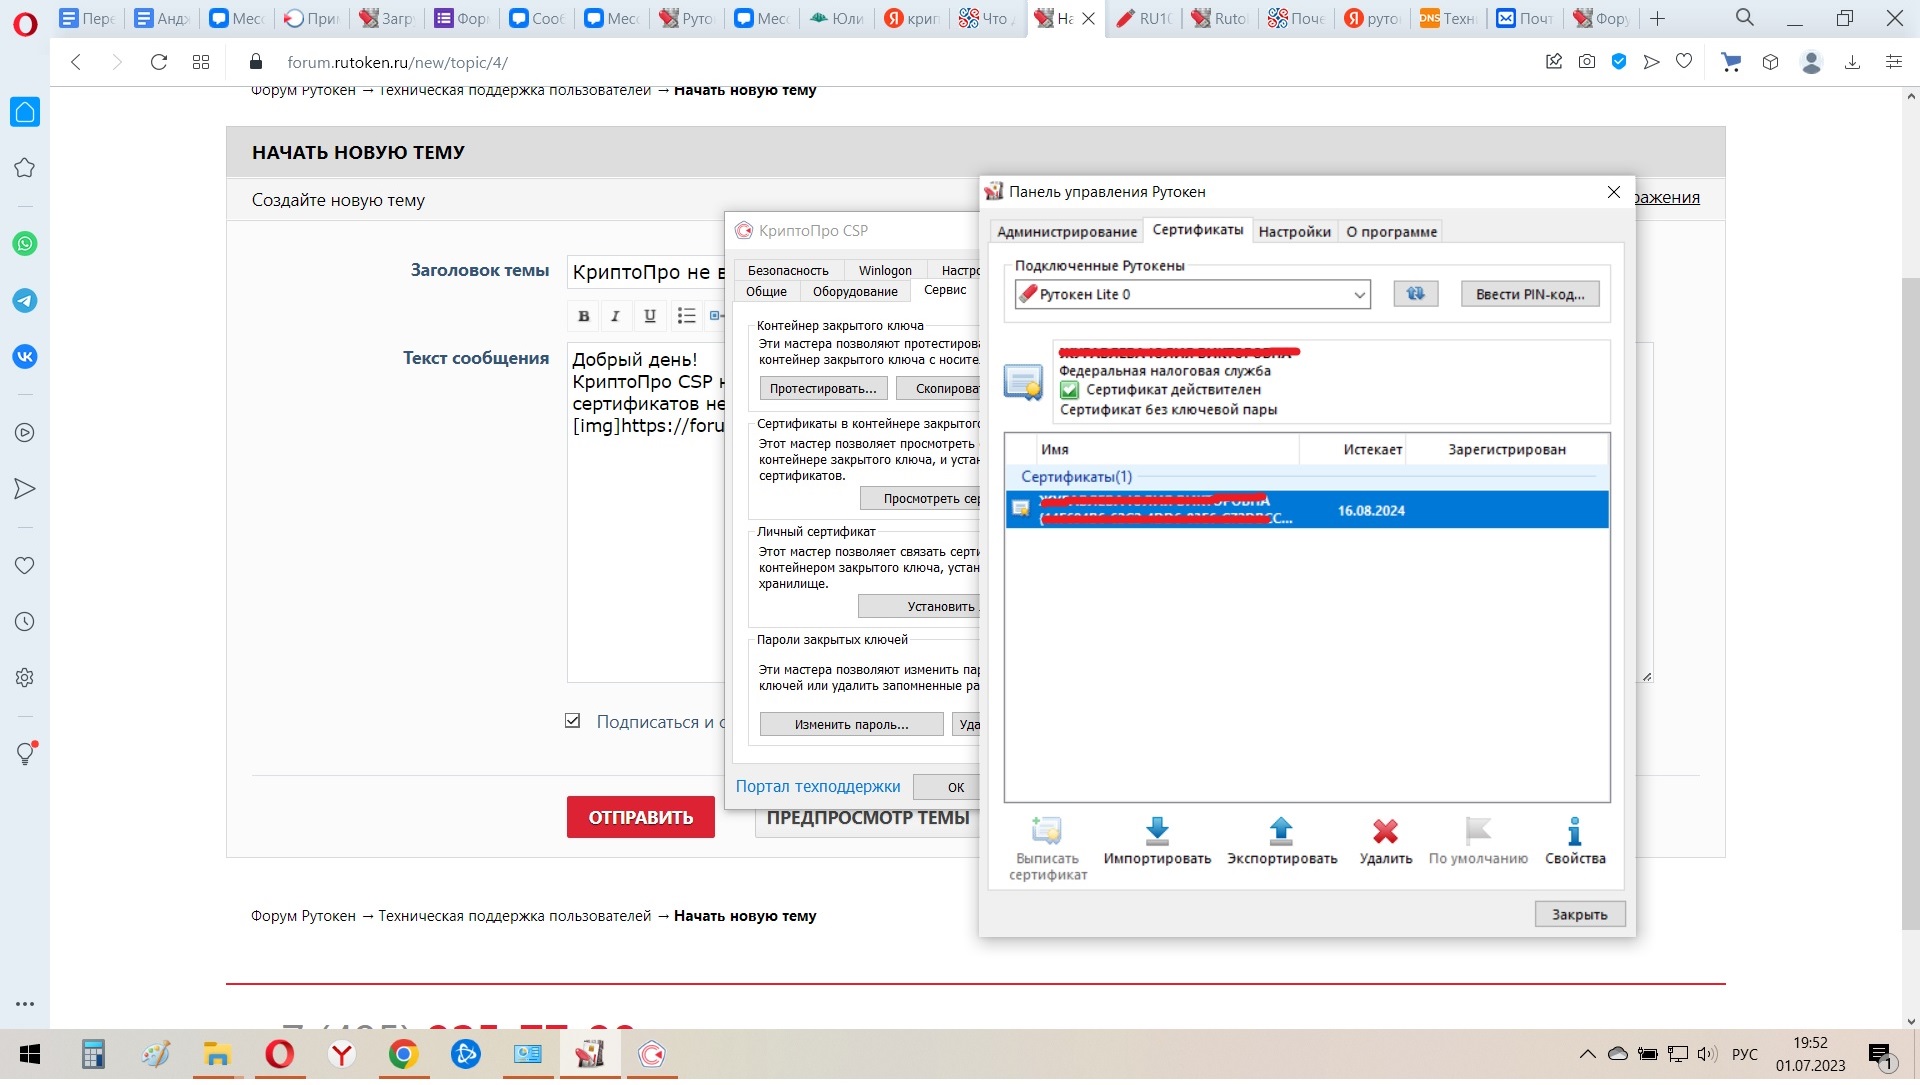Screen dimensions: 1920x1085
Task: Click the Delete certificate red X
Action: tap(1385, 831)
